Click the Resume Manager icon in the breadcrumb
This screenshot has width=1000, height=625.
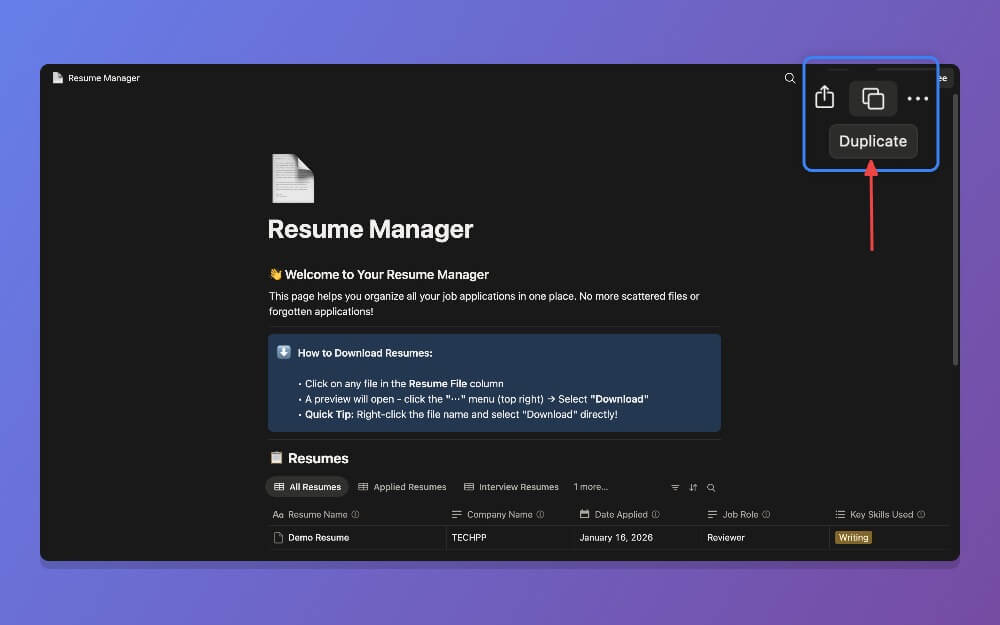[x=57, y=77]
